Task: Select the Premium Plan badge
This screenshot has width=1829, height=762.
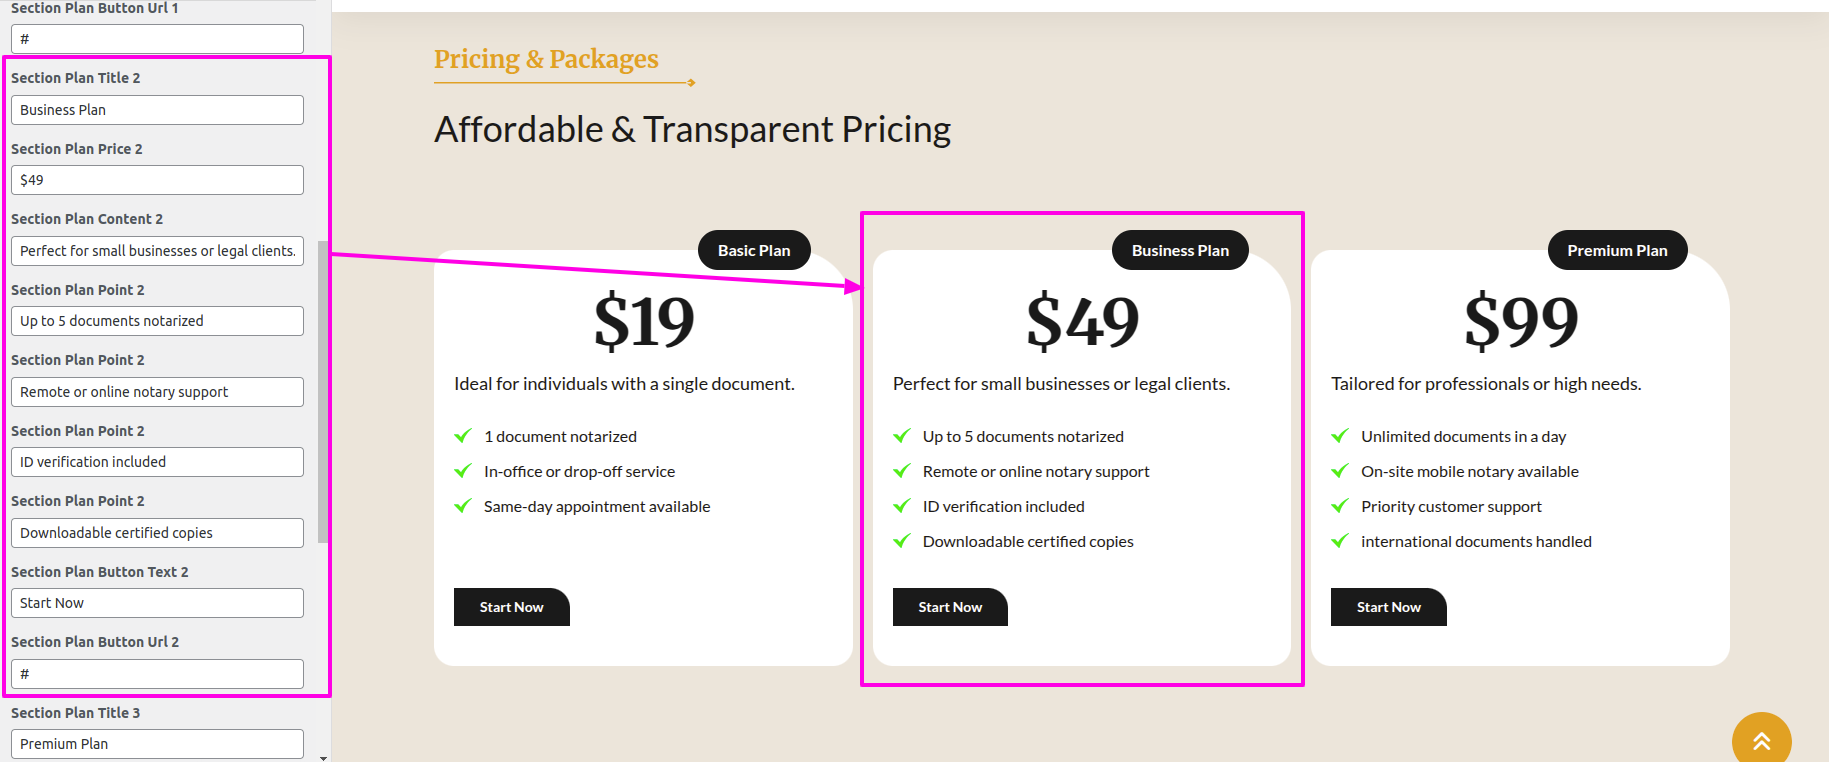Action: click(1617, 250)
